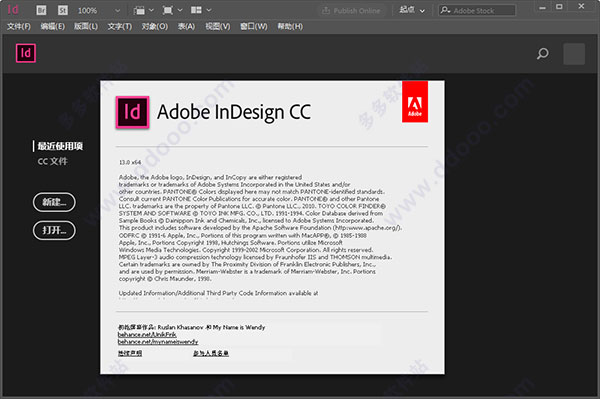Click the start screen search magnifier icon

(x=542, y=54)
